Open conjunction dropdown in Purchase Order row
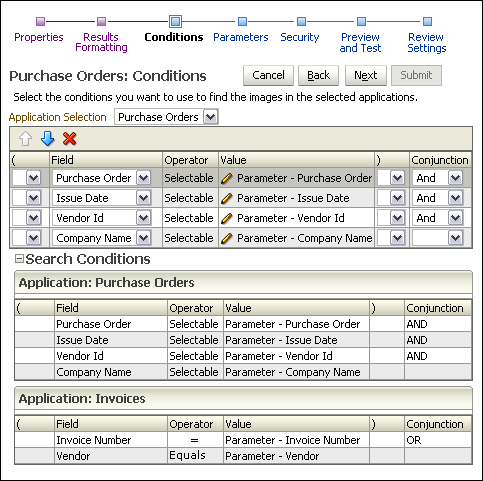This screenshot has width=483, height=481. pyautogui.click(x=456, y=178)
